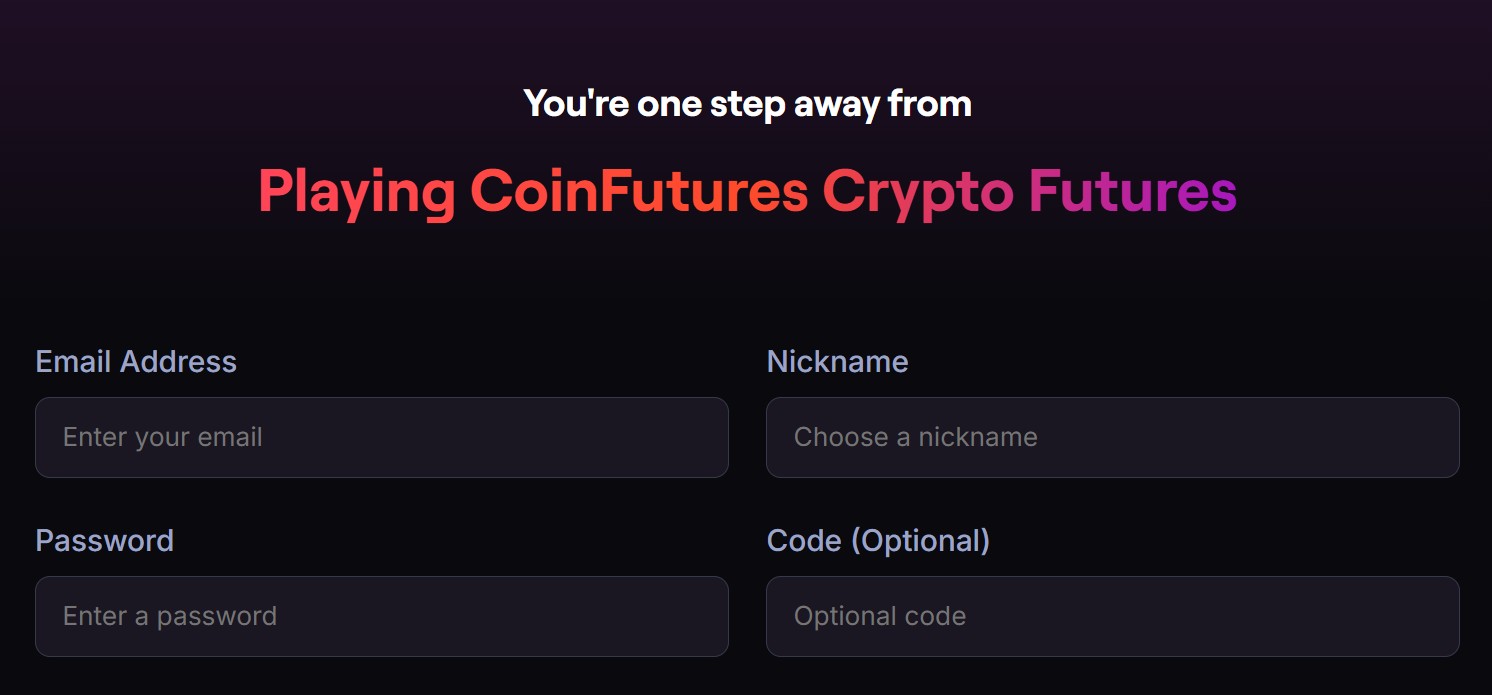Click the purple word 'Futures' ending the heading
Image resolution: width=1492 pixels, height=695 pixels.
pyautogui.click(x=1132, y=190)
